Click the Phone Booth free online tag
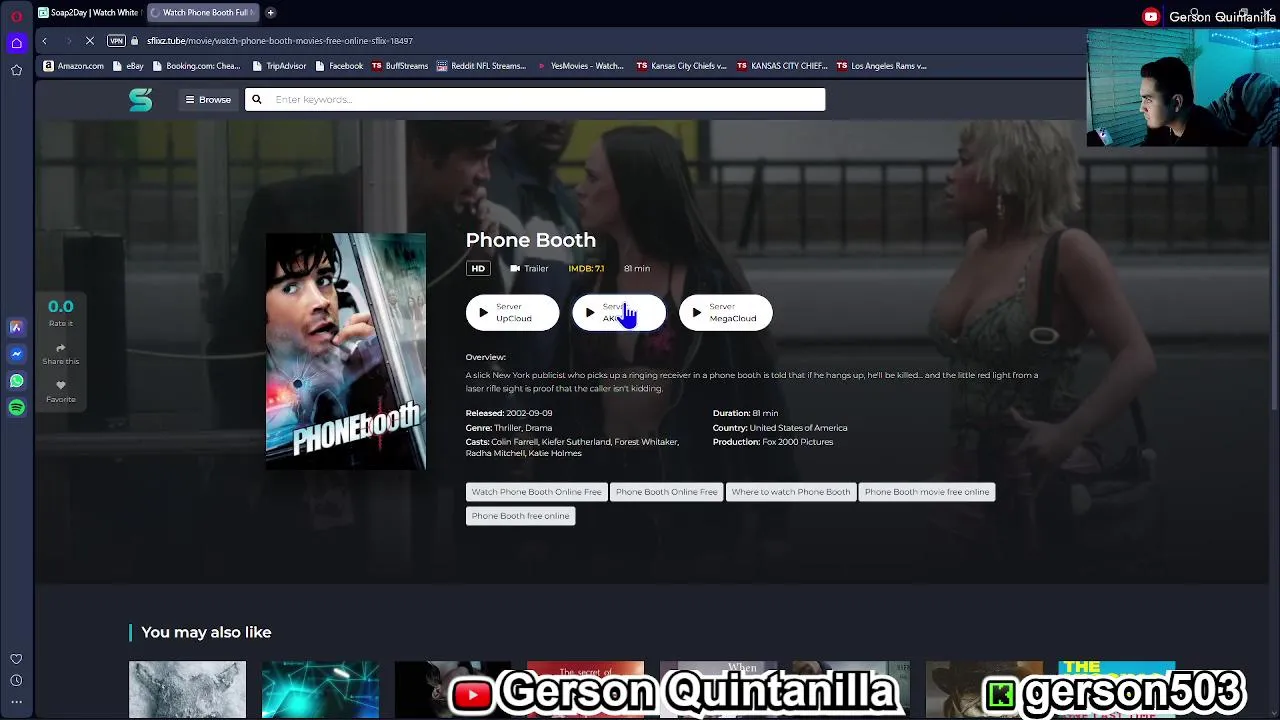 (x=520, y=516)
